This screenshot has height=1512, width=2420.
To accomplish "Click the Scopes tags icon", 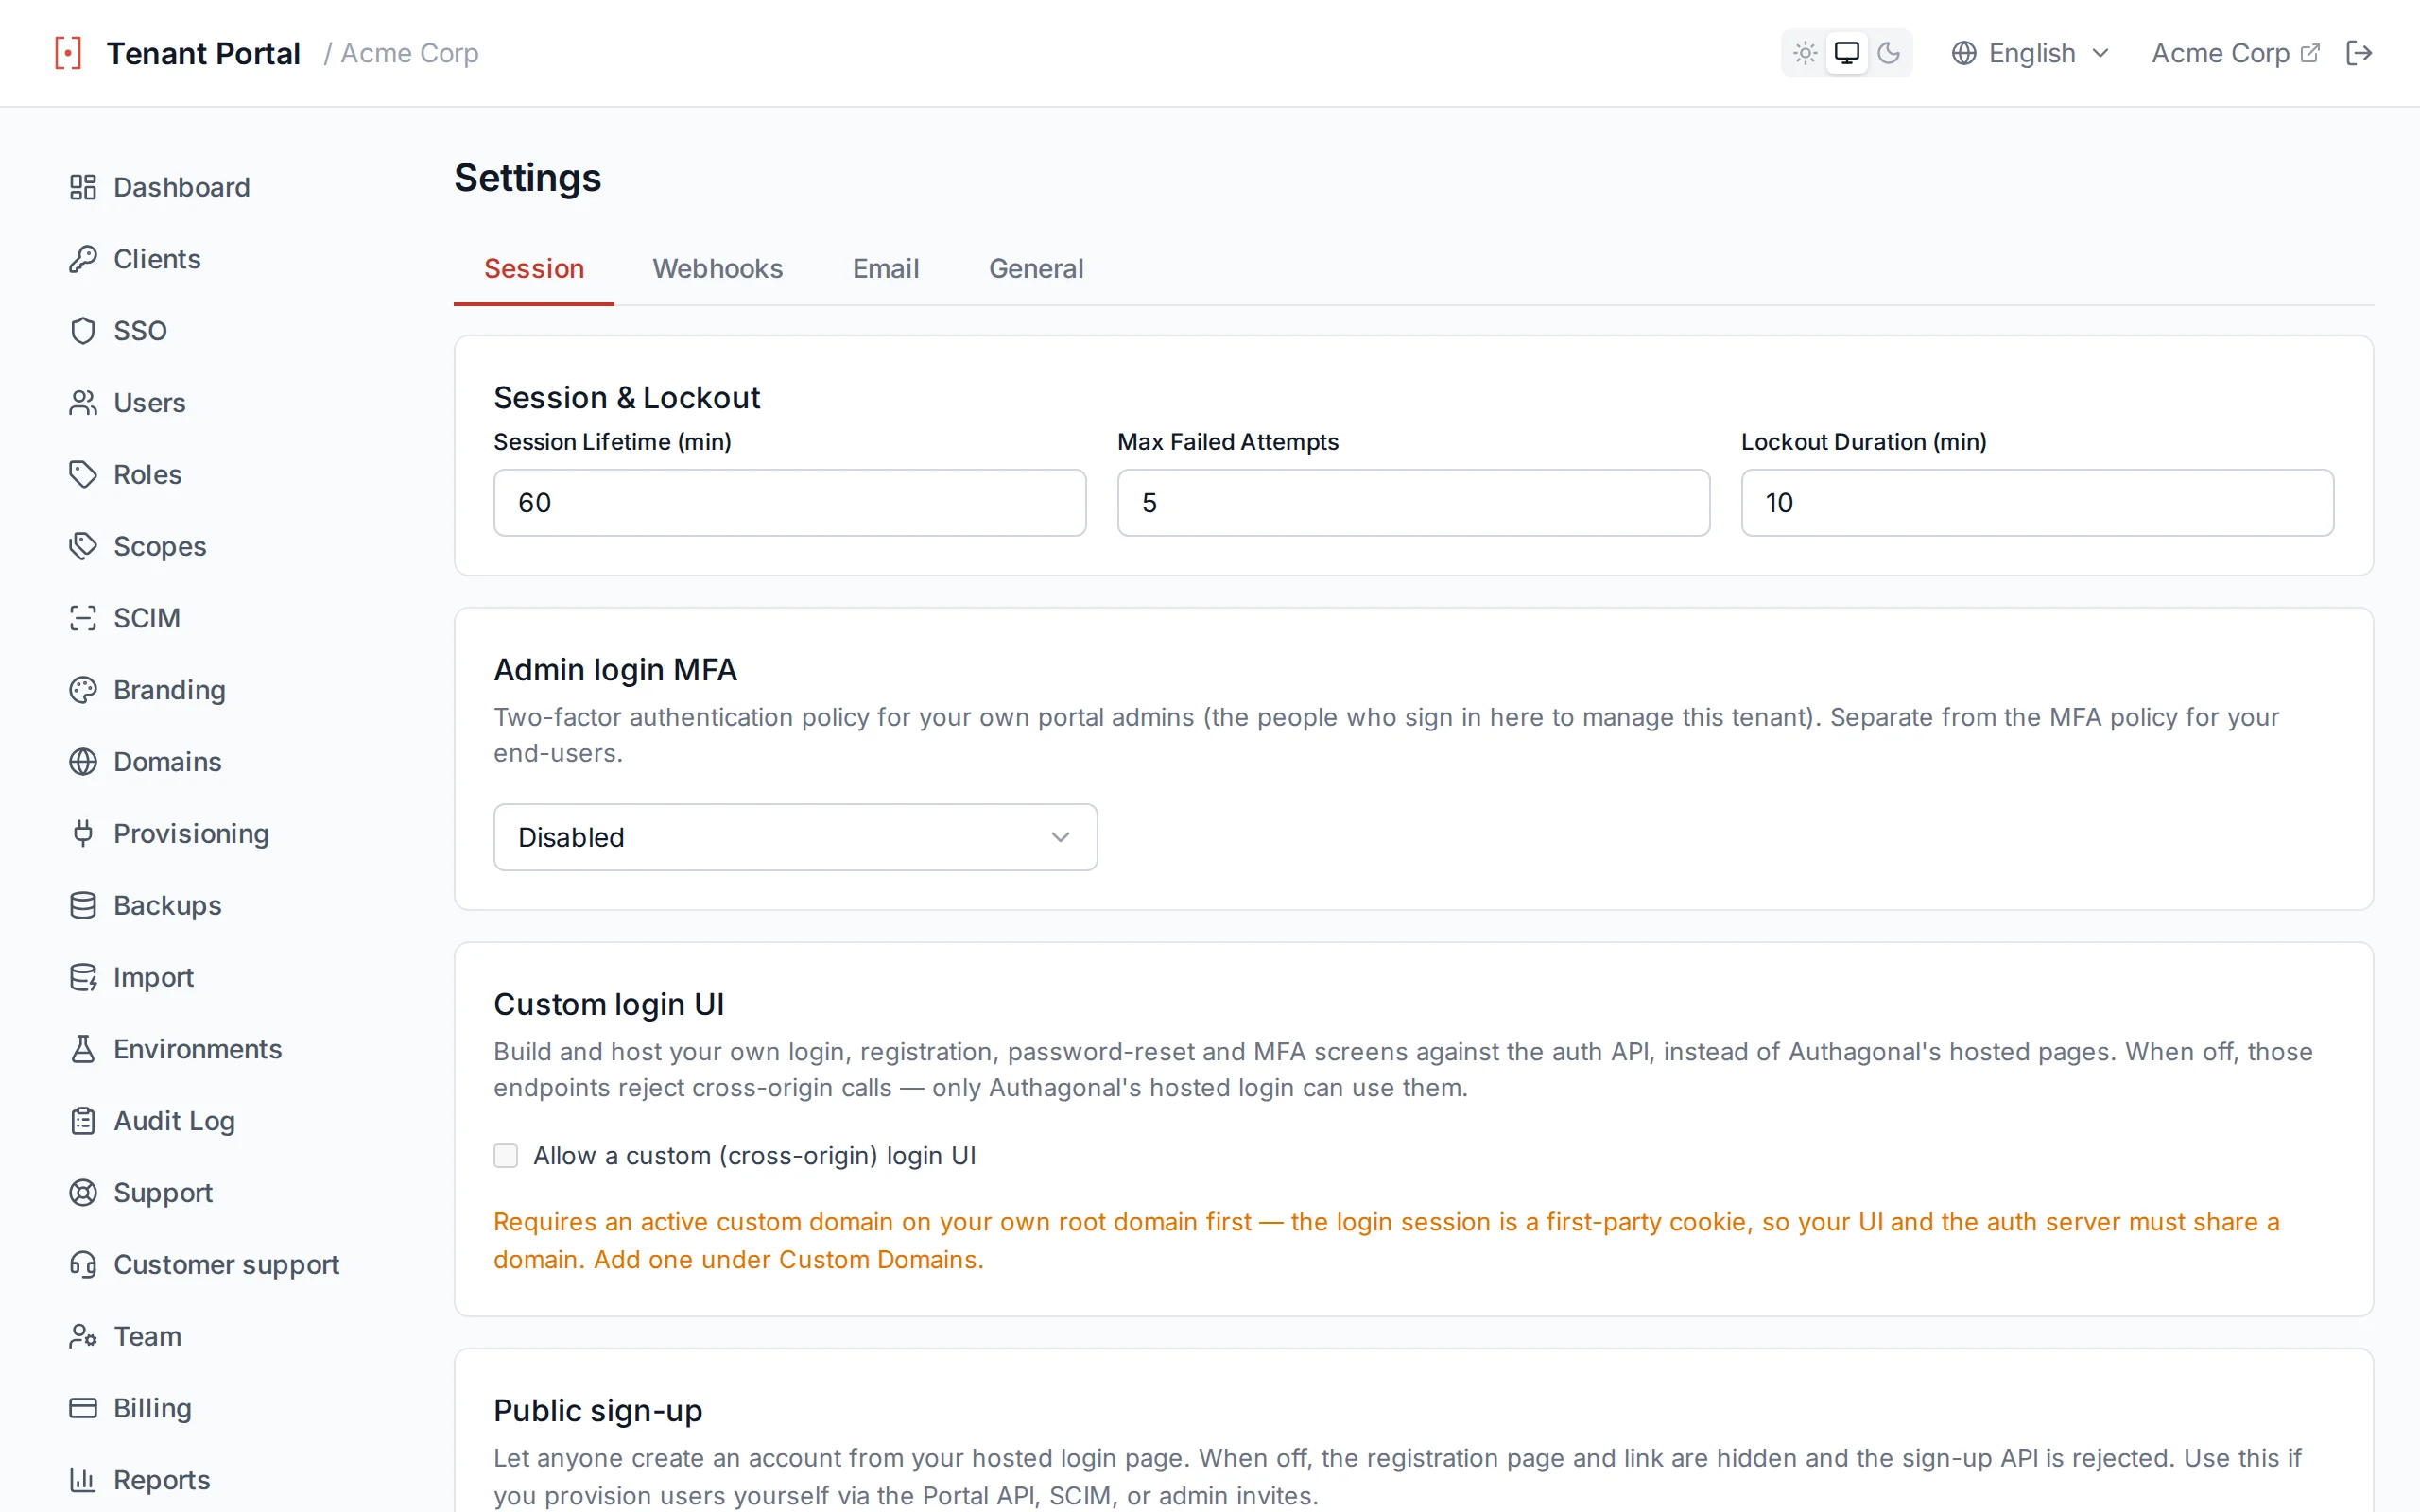I will (83, 546).
